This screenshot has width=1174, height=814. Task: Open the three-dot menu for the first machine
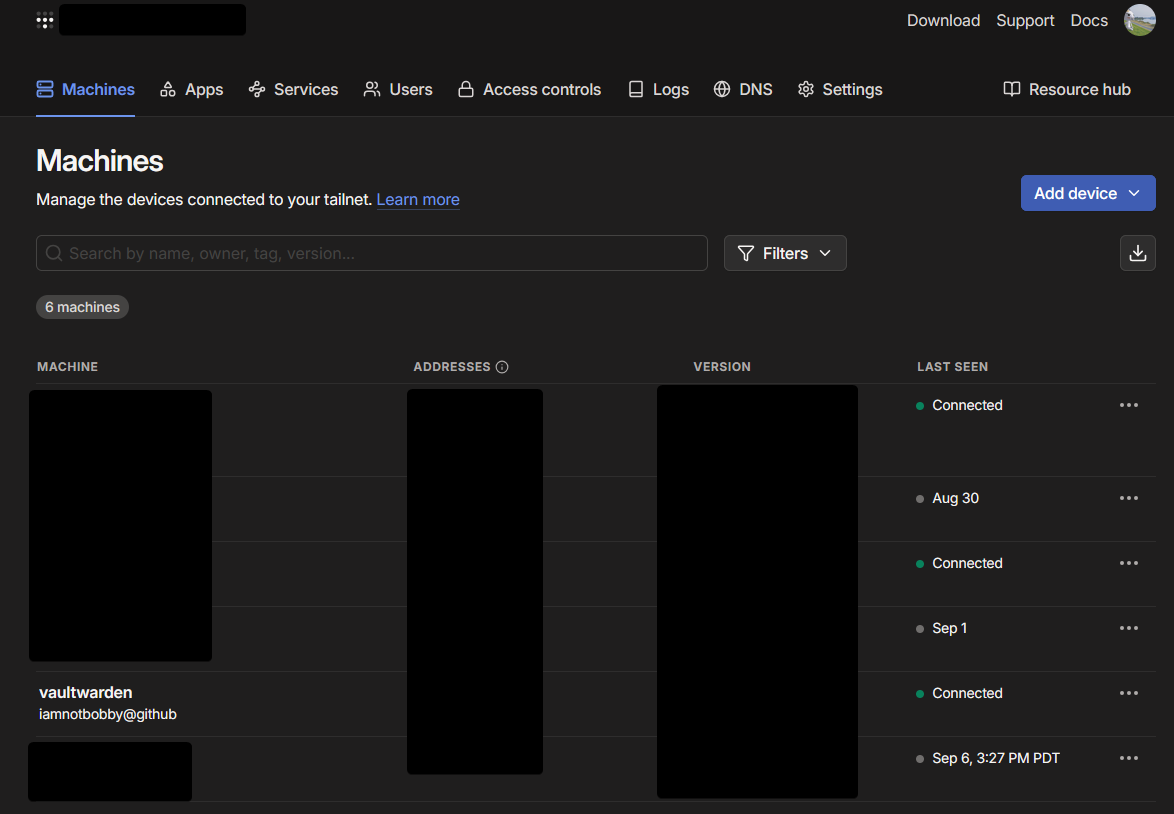(1129, 405)
